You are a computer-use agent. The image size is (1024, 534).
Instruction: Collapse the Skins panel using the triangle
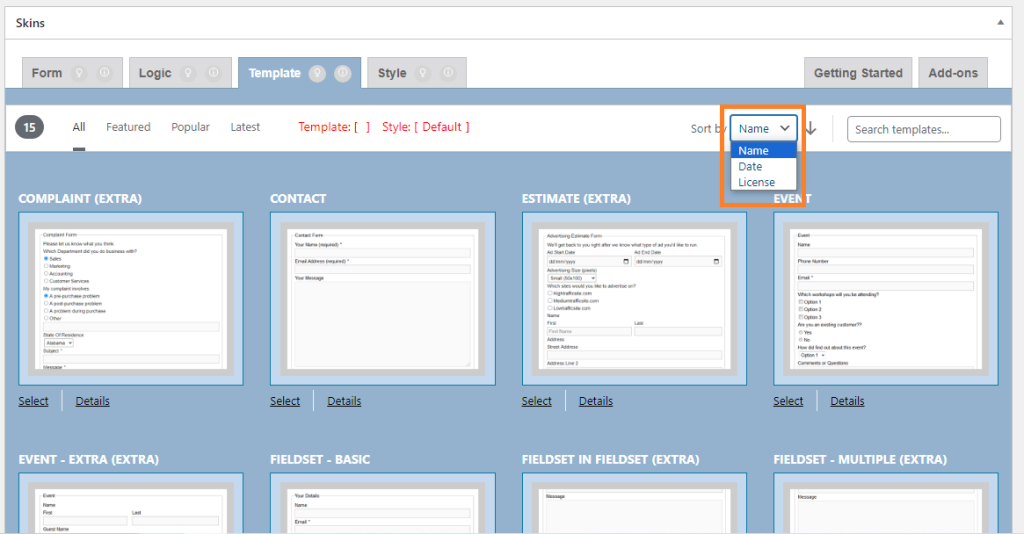[x=1001, y=21]
